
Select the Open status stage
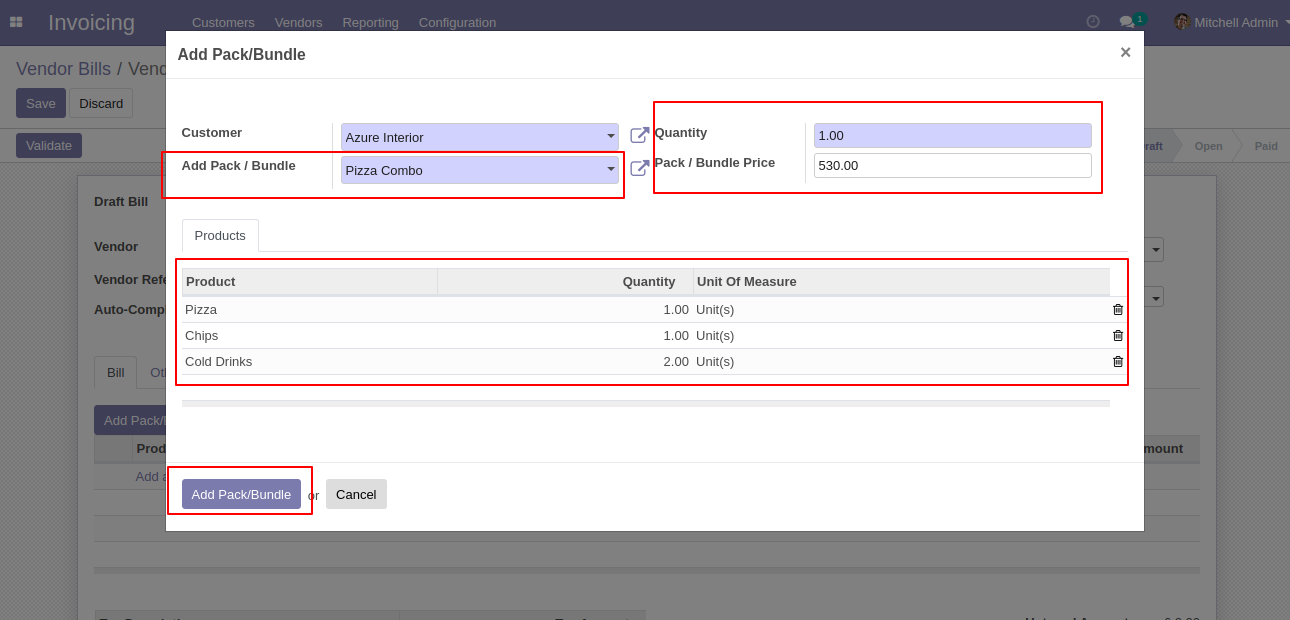coord(1208,146)
